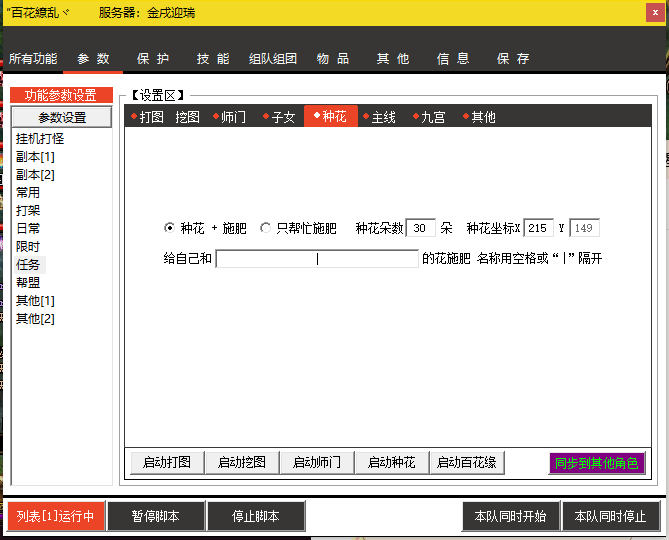Select 限时 in the sidebar
669x540 pixels.
(x=28, y=247)
